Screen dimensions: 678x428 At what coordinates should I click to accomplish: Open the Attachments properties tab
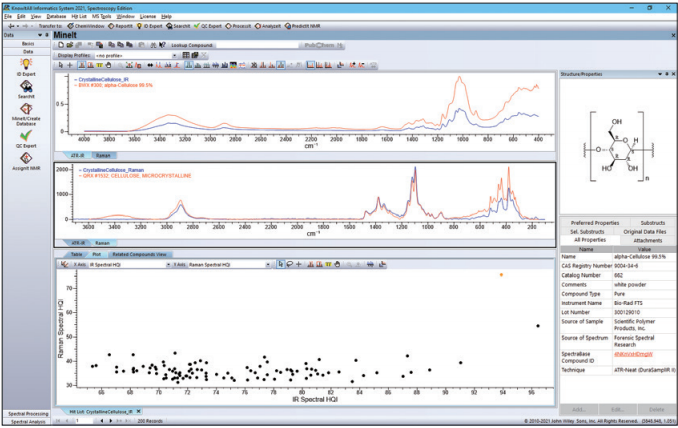(x=647, y=241)
